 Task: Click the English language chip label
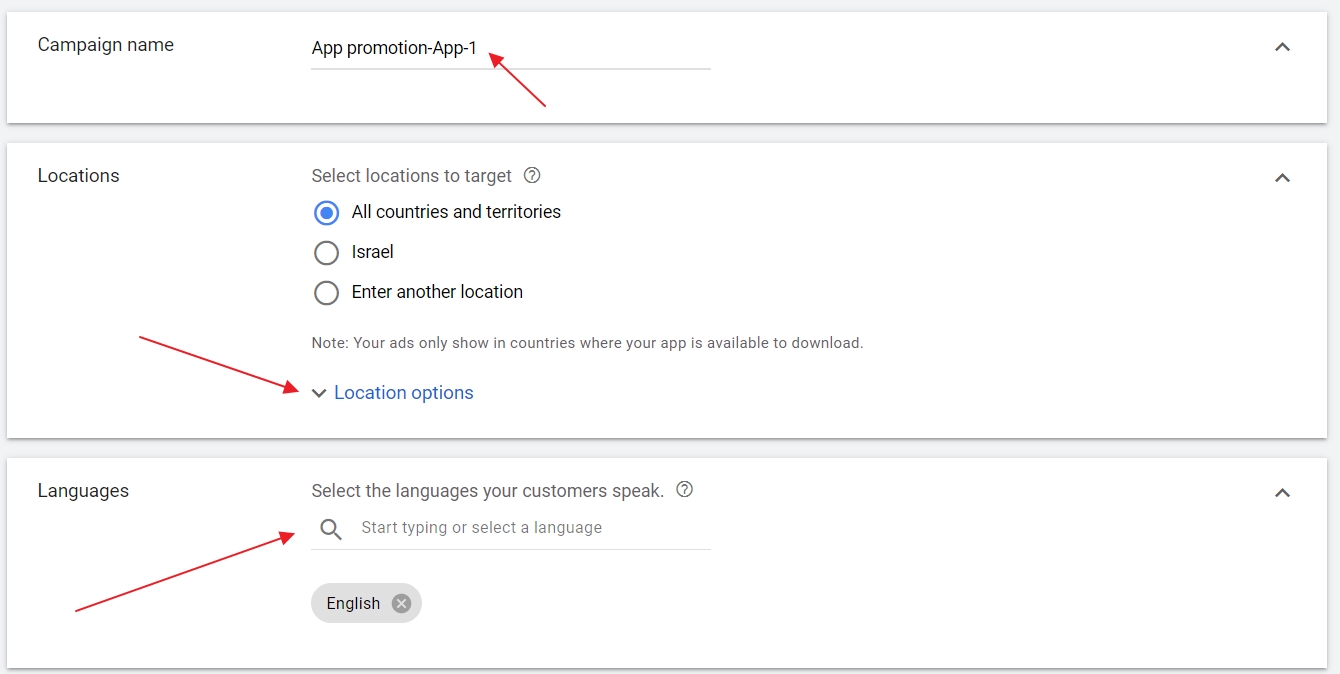(x=353, y=603)
